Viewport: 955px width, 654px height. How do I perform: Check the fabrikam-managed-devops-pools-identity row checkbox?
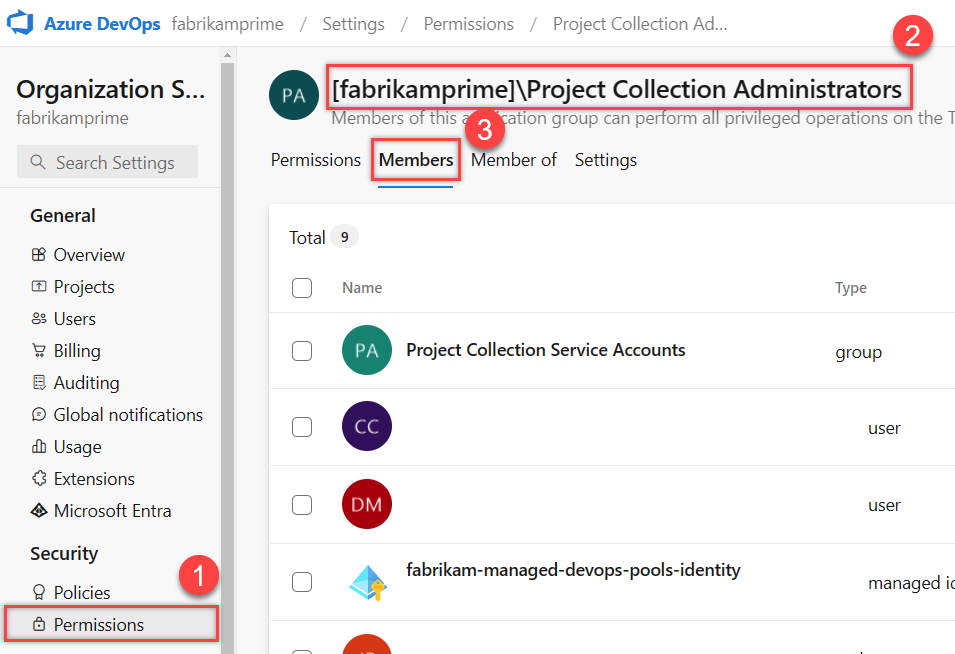(x=302, y=581)
